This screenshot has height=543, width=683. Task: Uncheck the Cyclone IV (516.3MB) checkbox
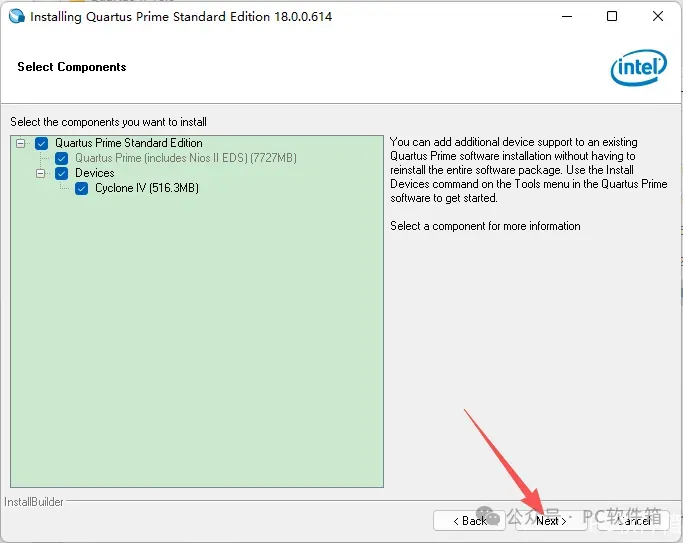click(81, 189)
